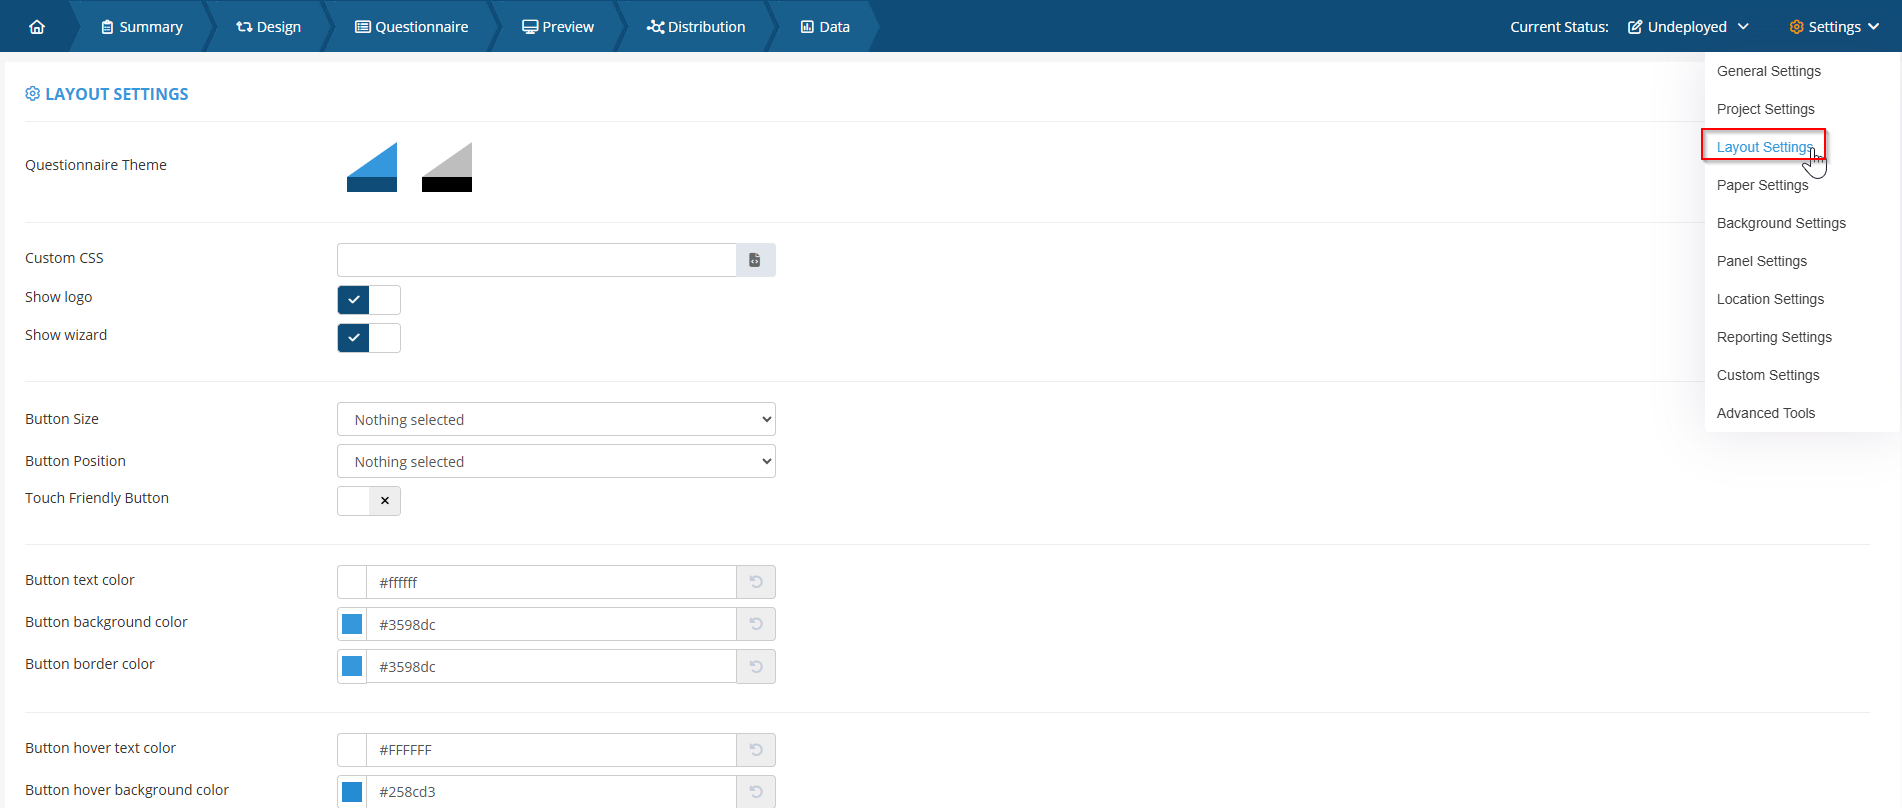The image size is (1902, 808).
Task: Switch to the Questionnaire tab
Action: pos(412,27)
